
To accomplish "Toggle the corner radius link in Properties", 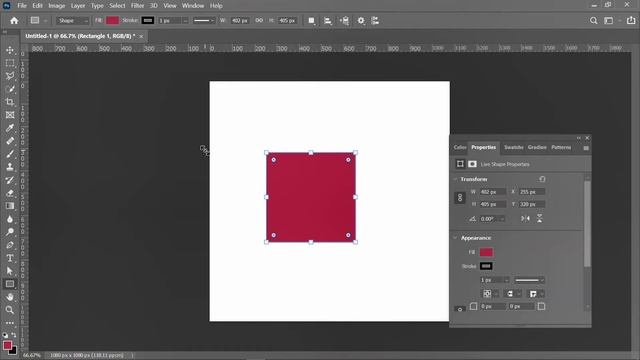I will [x=460, y=309].
